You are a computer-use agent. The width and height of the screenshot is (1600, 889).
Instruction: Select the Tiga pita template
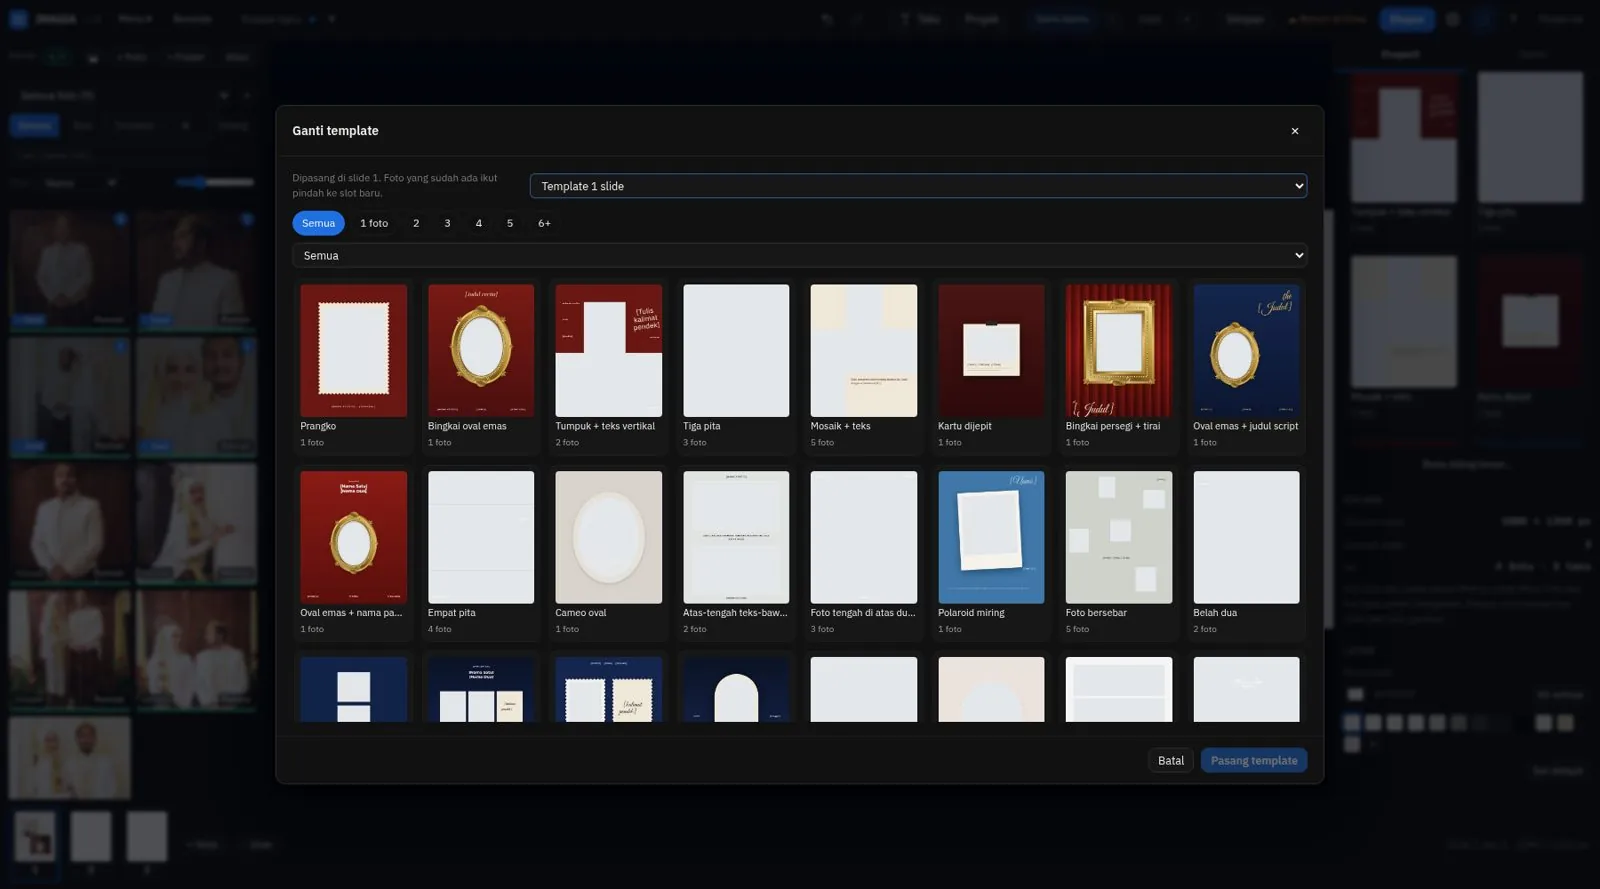[x=736, y=366]
